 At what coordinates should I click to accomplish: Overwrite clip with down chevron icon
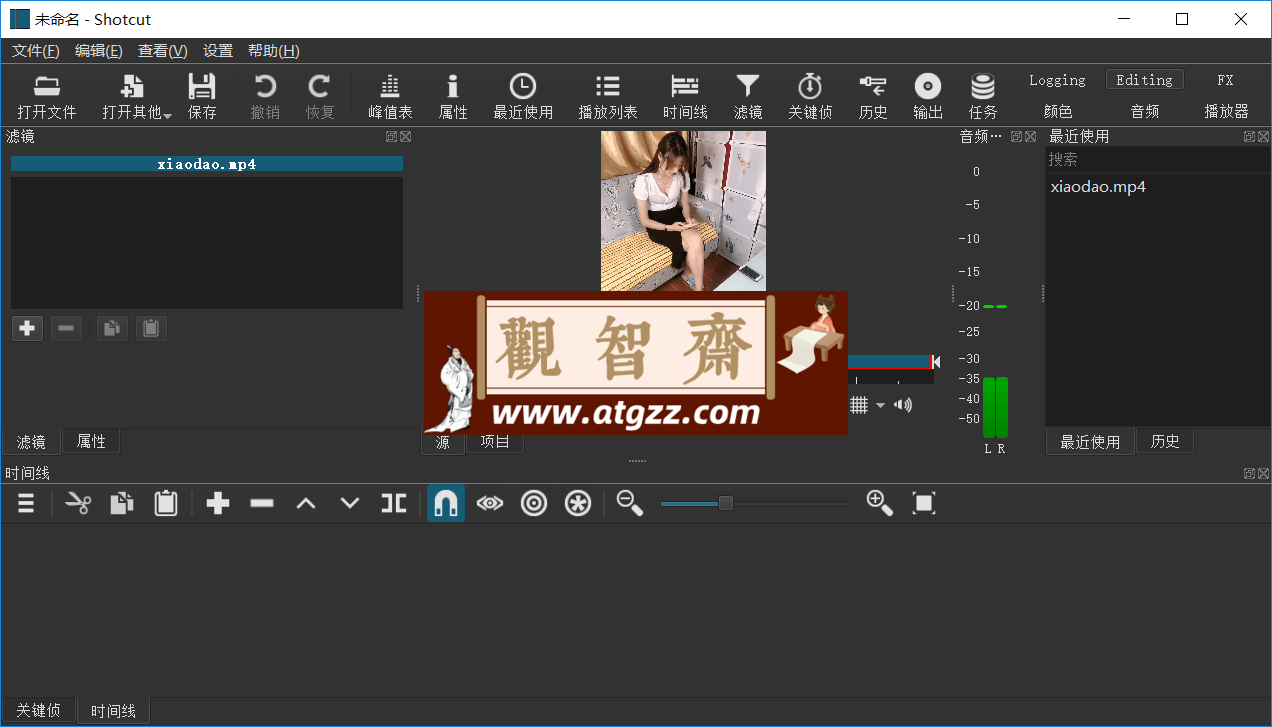point(350,503)
